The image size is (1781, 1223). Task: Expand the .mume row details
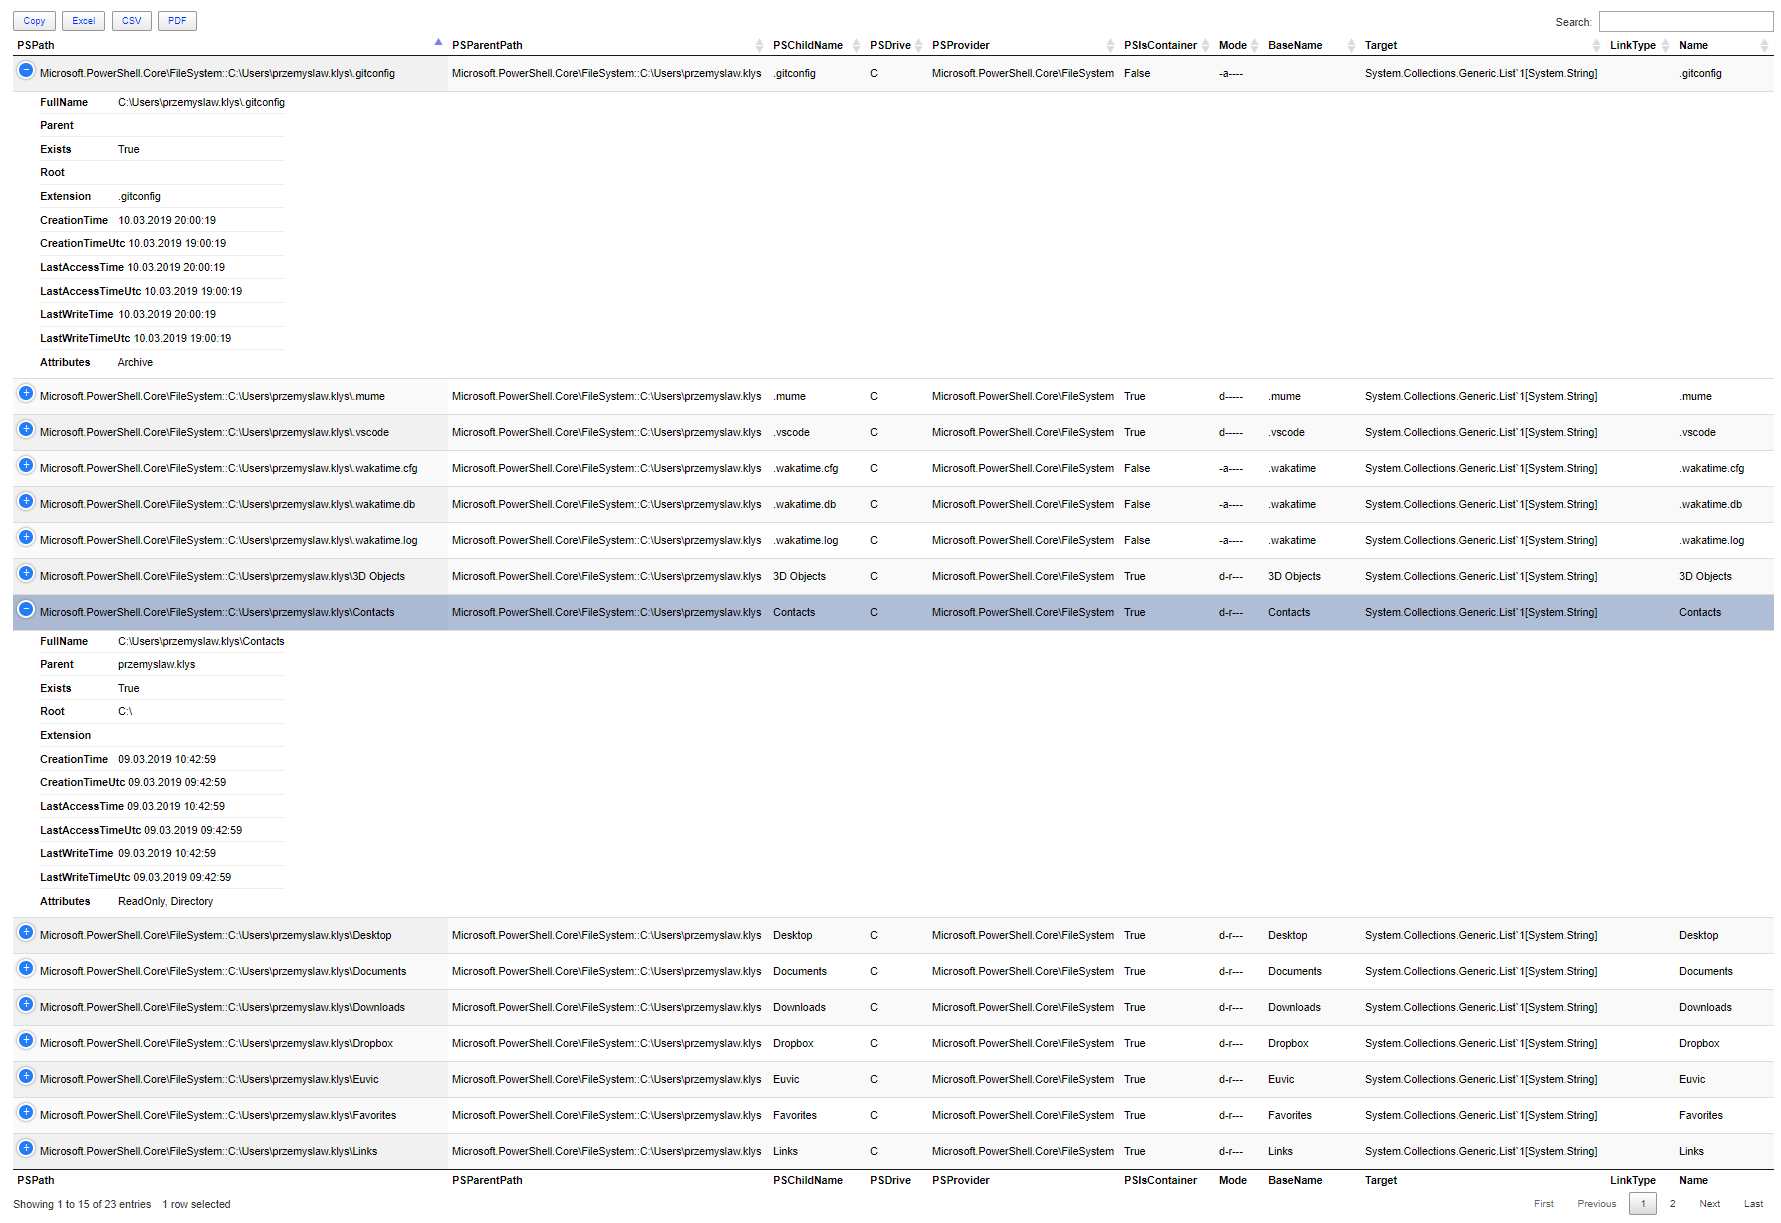pos(26,394)
